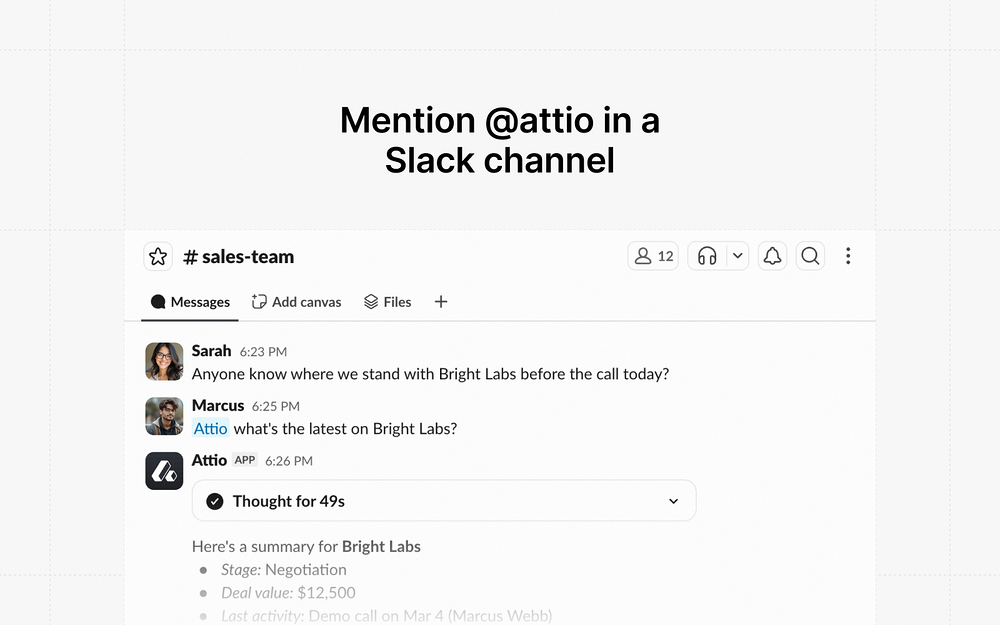Image resolution: width=1000 pixels, height=625 pixels.
Task: Click the 6:25 PM timestamp
Action: [276, 407]
